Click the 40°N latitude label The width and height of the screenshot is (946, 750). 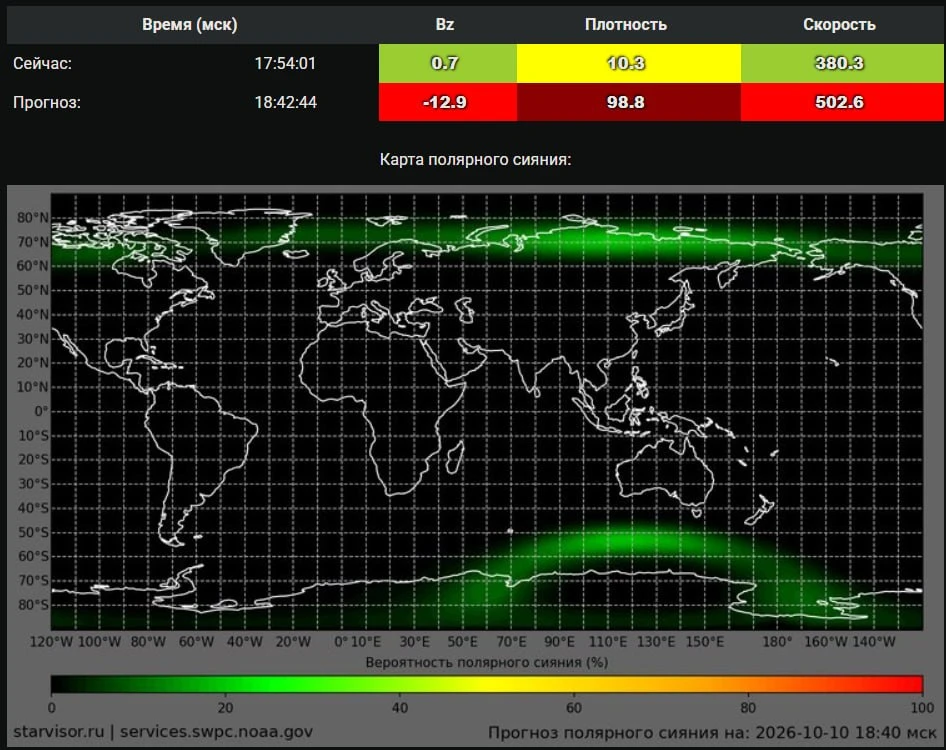33,314
